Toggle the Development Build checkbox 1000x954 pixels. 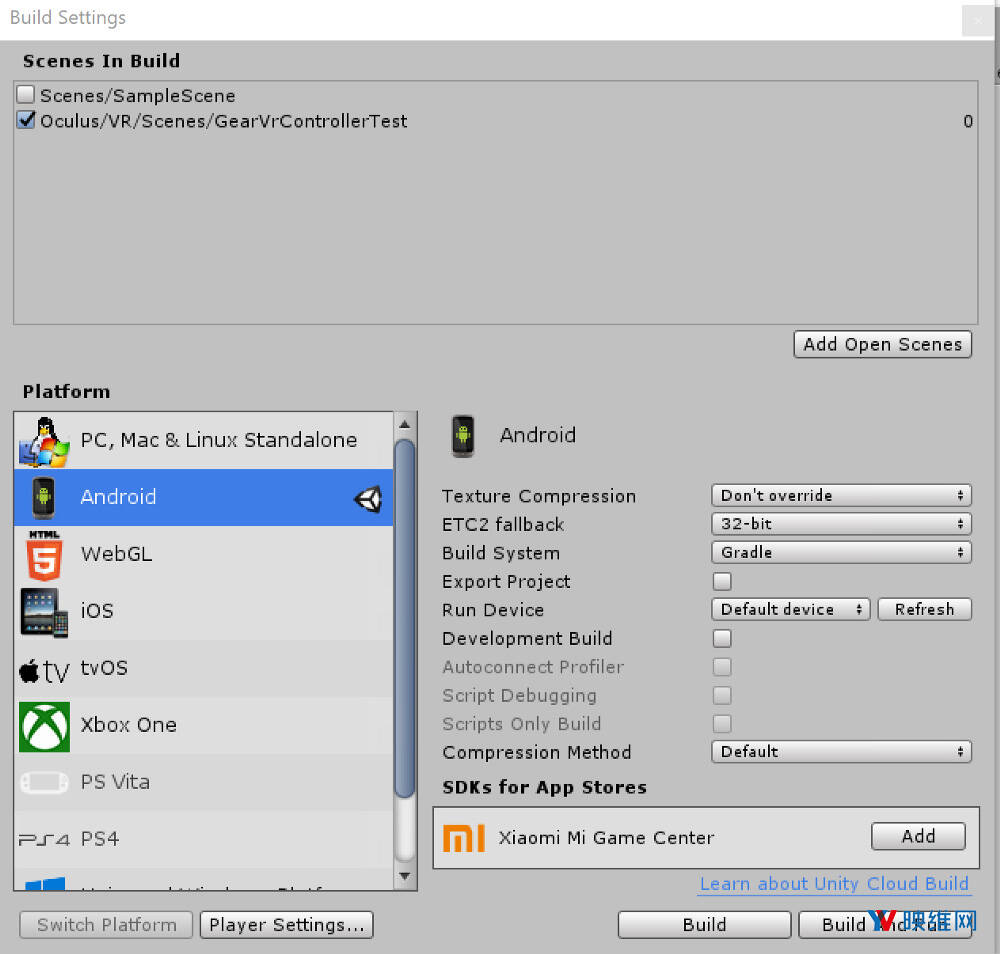[722, 638]
